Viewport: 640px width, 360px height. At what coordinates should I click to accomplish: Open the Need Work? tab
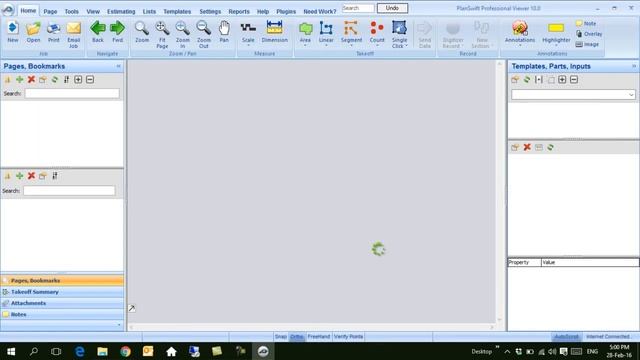[x=320, y=11]
